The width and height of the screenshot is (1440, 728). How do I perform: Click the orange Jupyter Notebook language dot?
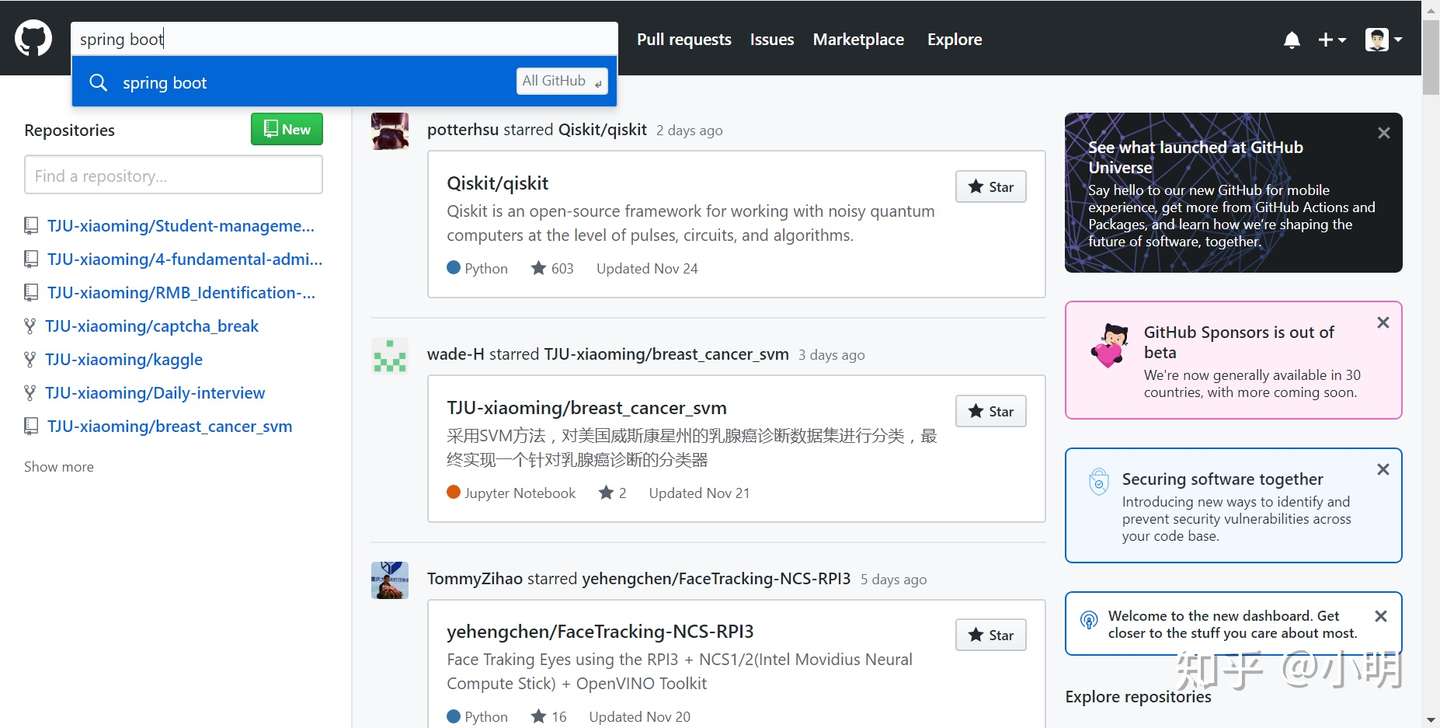coord(453,492)
